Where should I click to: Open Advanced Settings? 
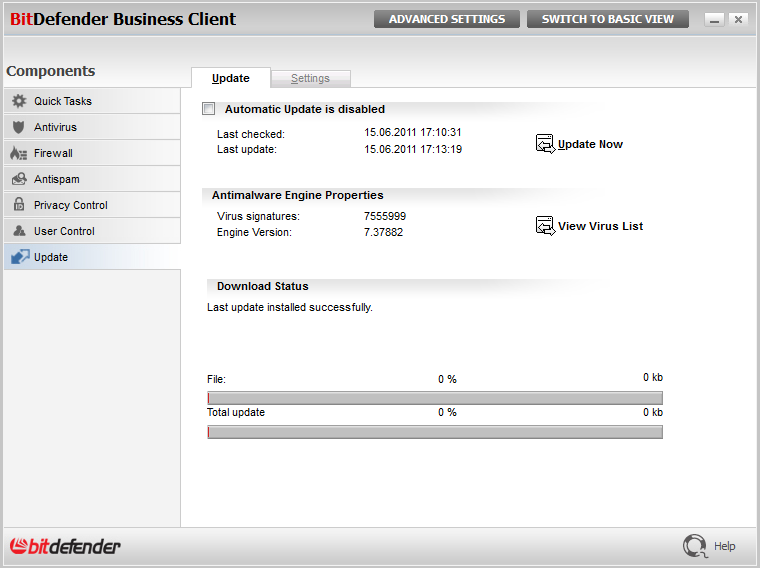[x=447, y=19]
